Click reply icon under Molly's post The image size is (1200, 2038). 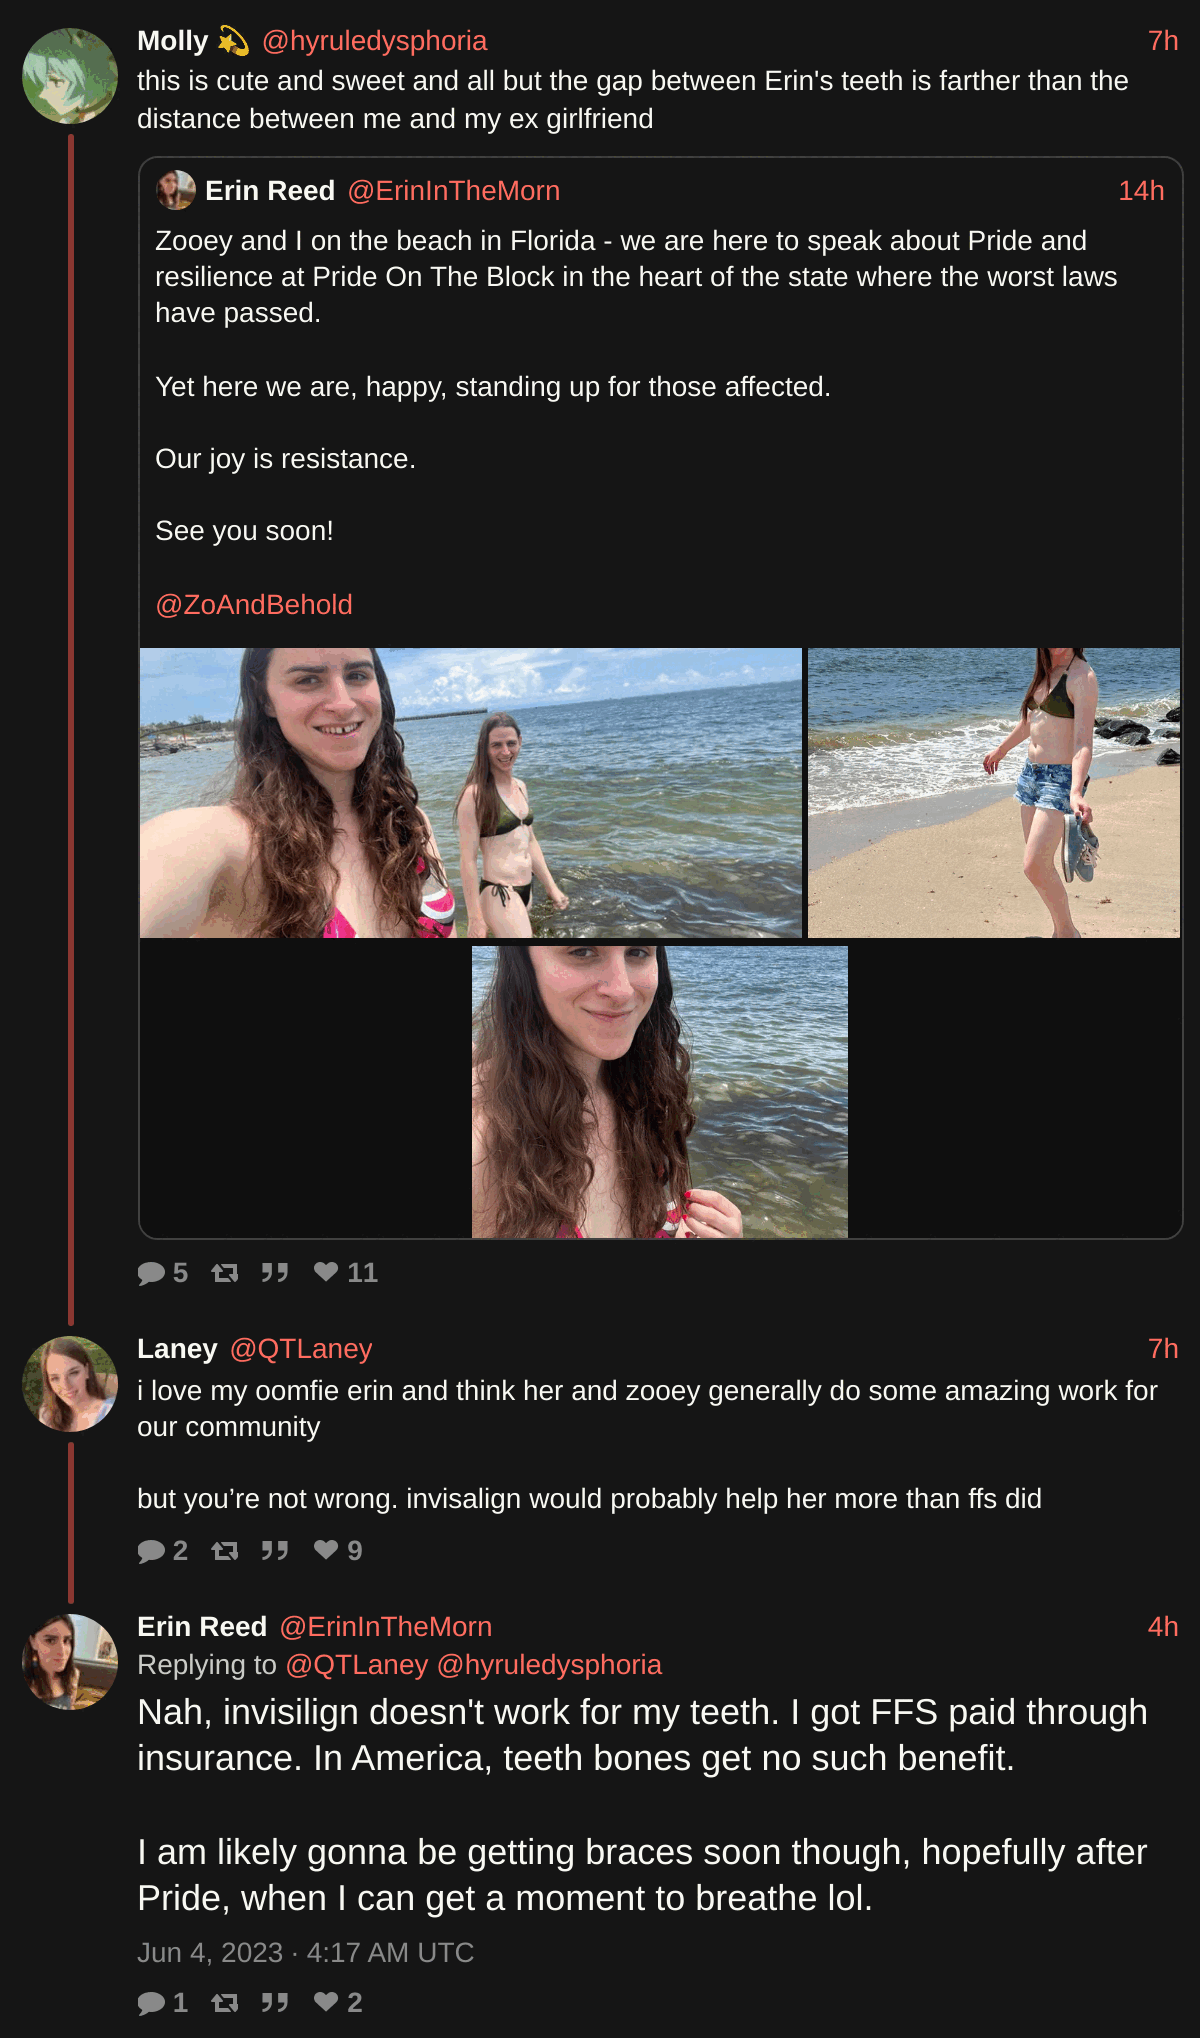pos(152,1272)
